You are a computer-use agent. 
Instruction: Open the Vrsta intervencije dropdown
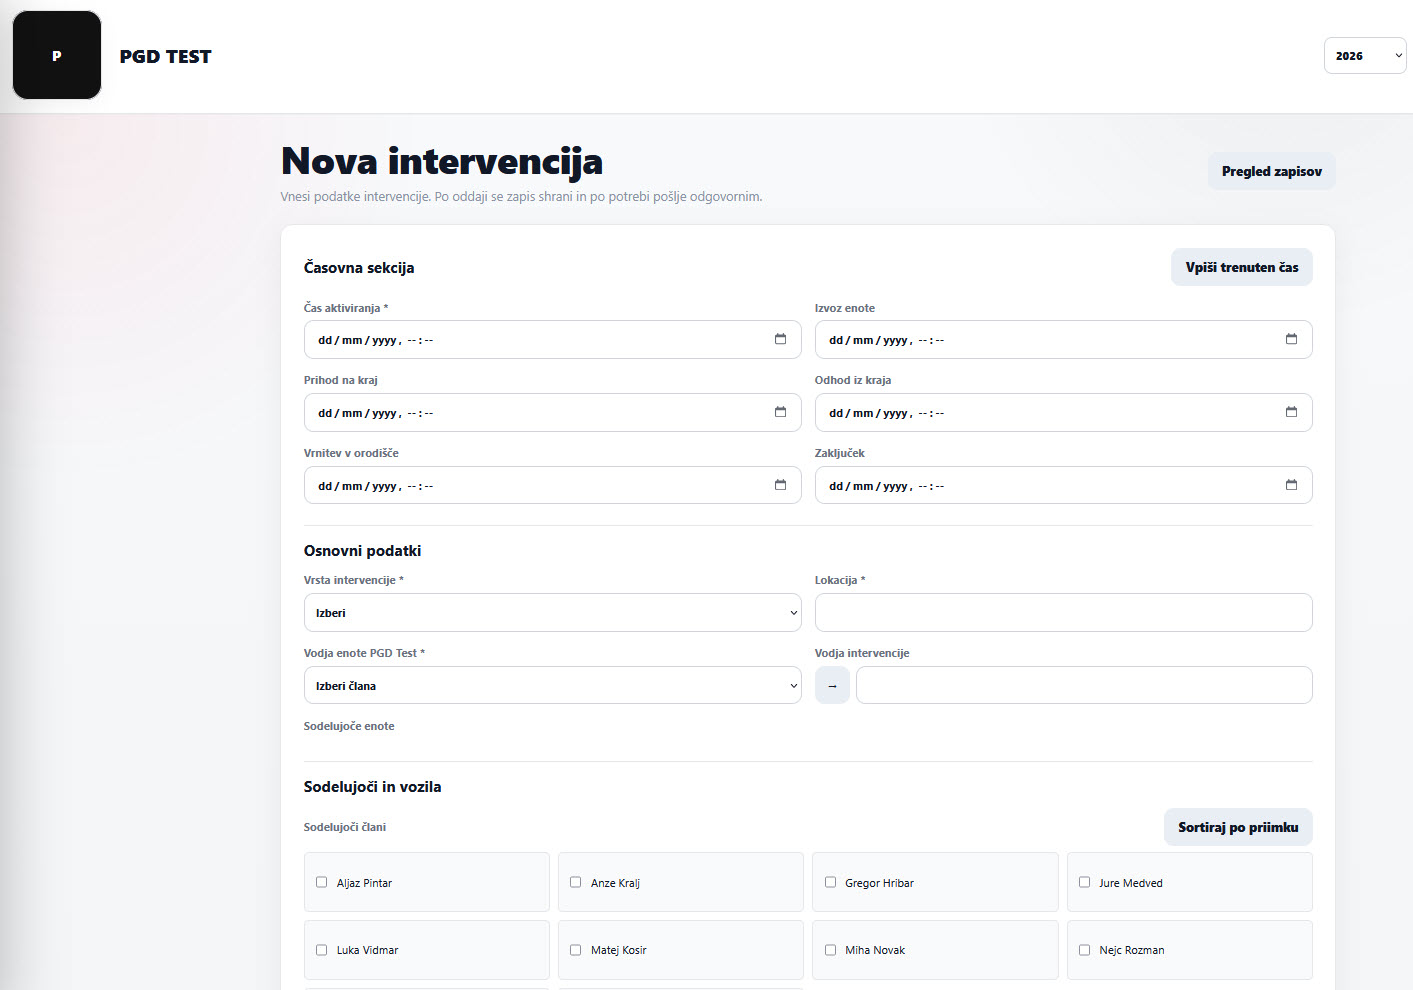(x=553, y=613)
